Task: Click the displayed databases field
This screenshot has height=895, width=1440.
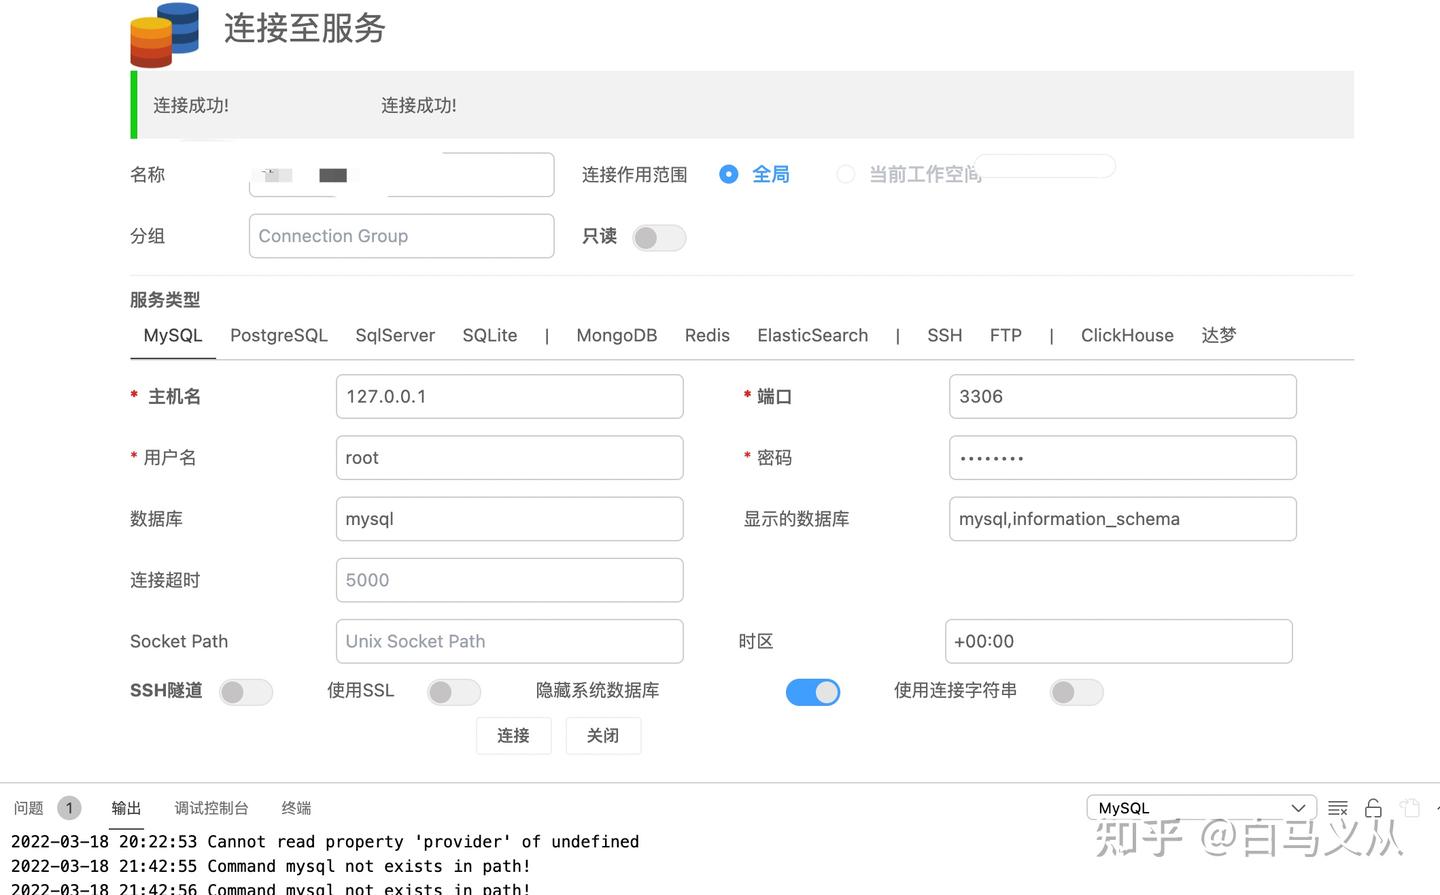Action: click(1123, 519)
